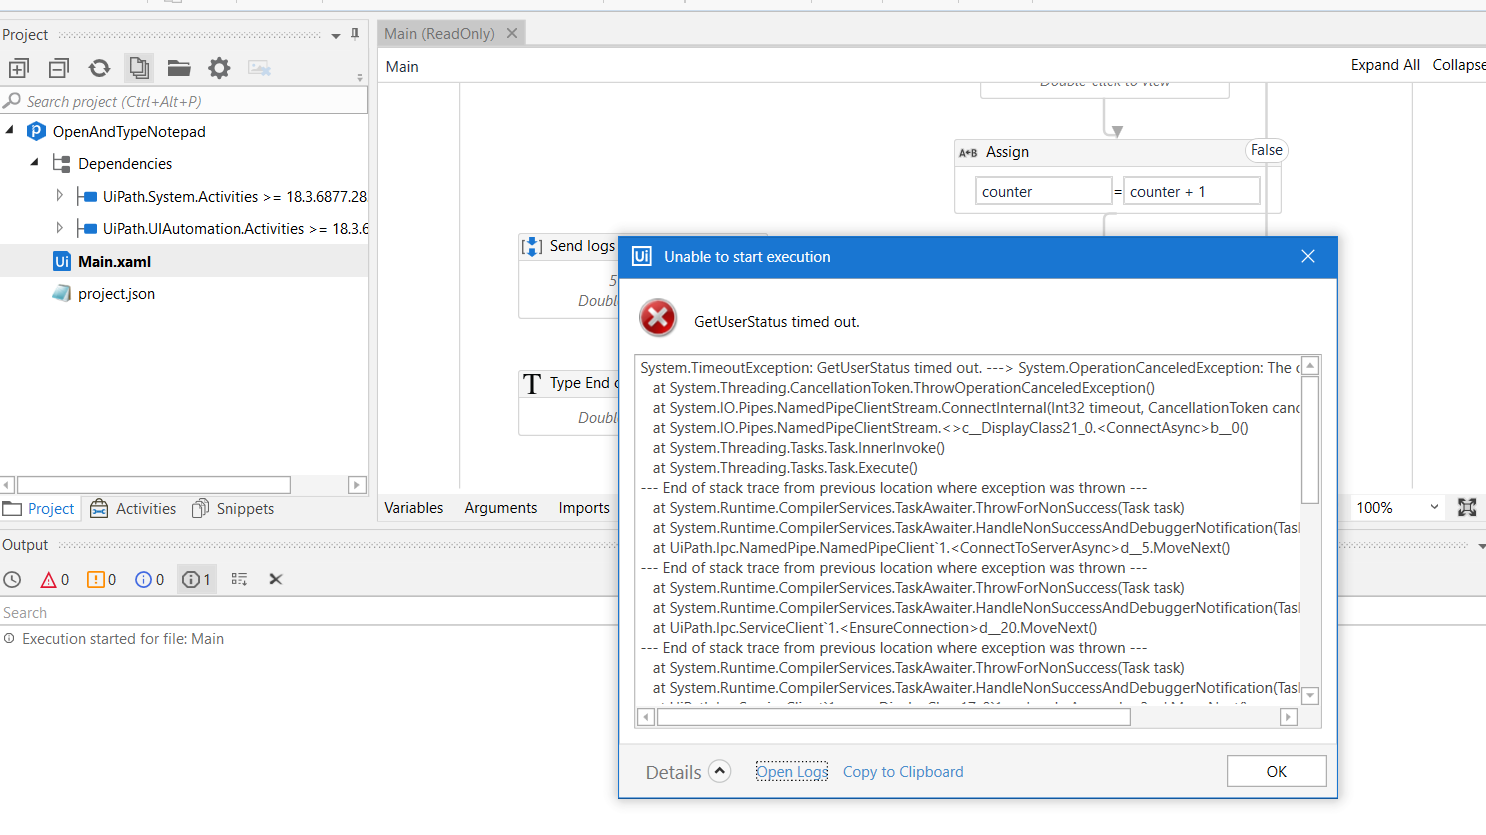This screenshot has width=1486, height=835.
Task: Collapse the Dependencies node
Action: [x=34, y=163]
